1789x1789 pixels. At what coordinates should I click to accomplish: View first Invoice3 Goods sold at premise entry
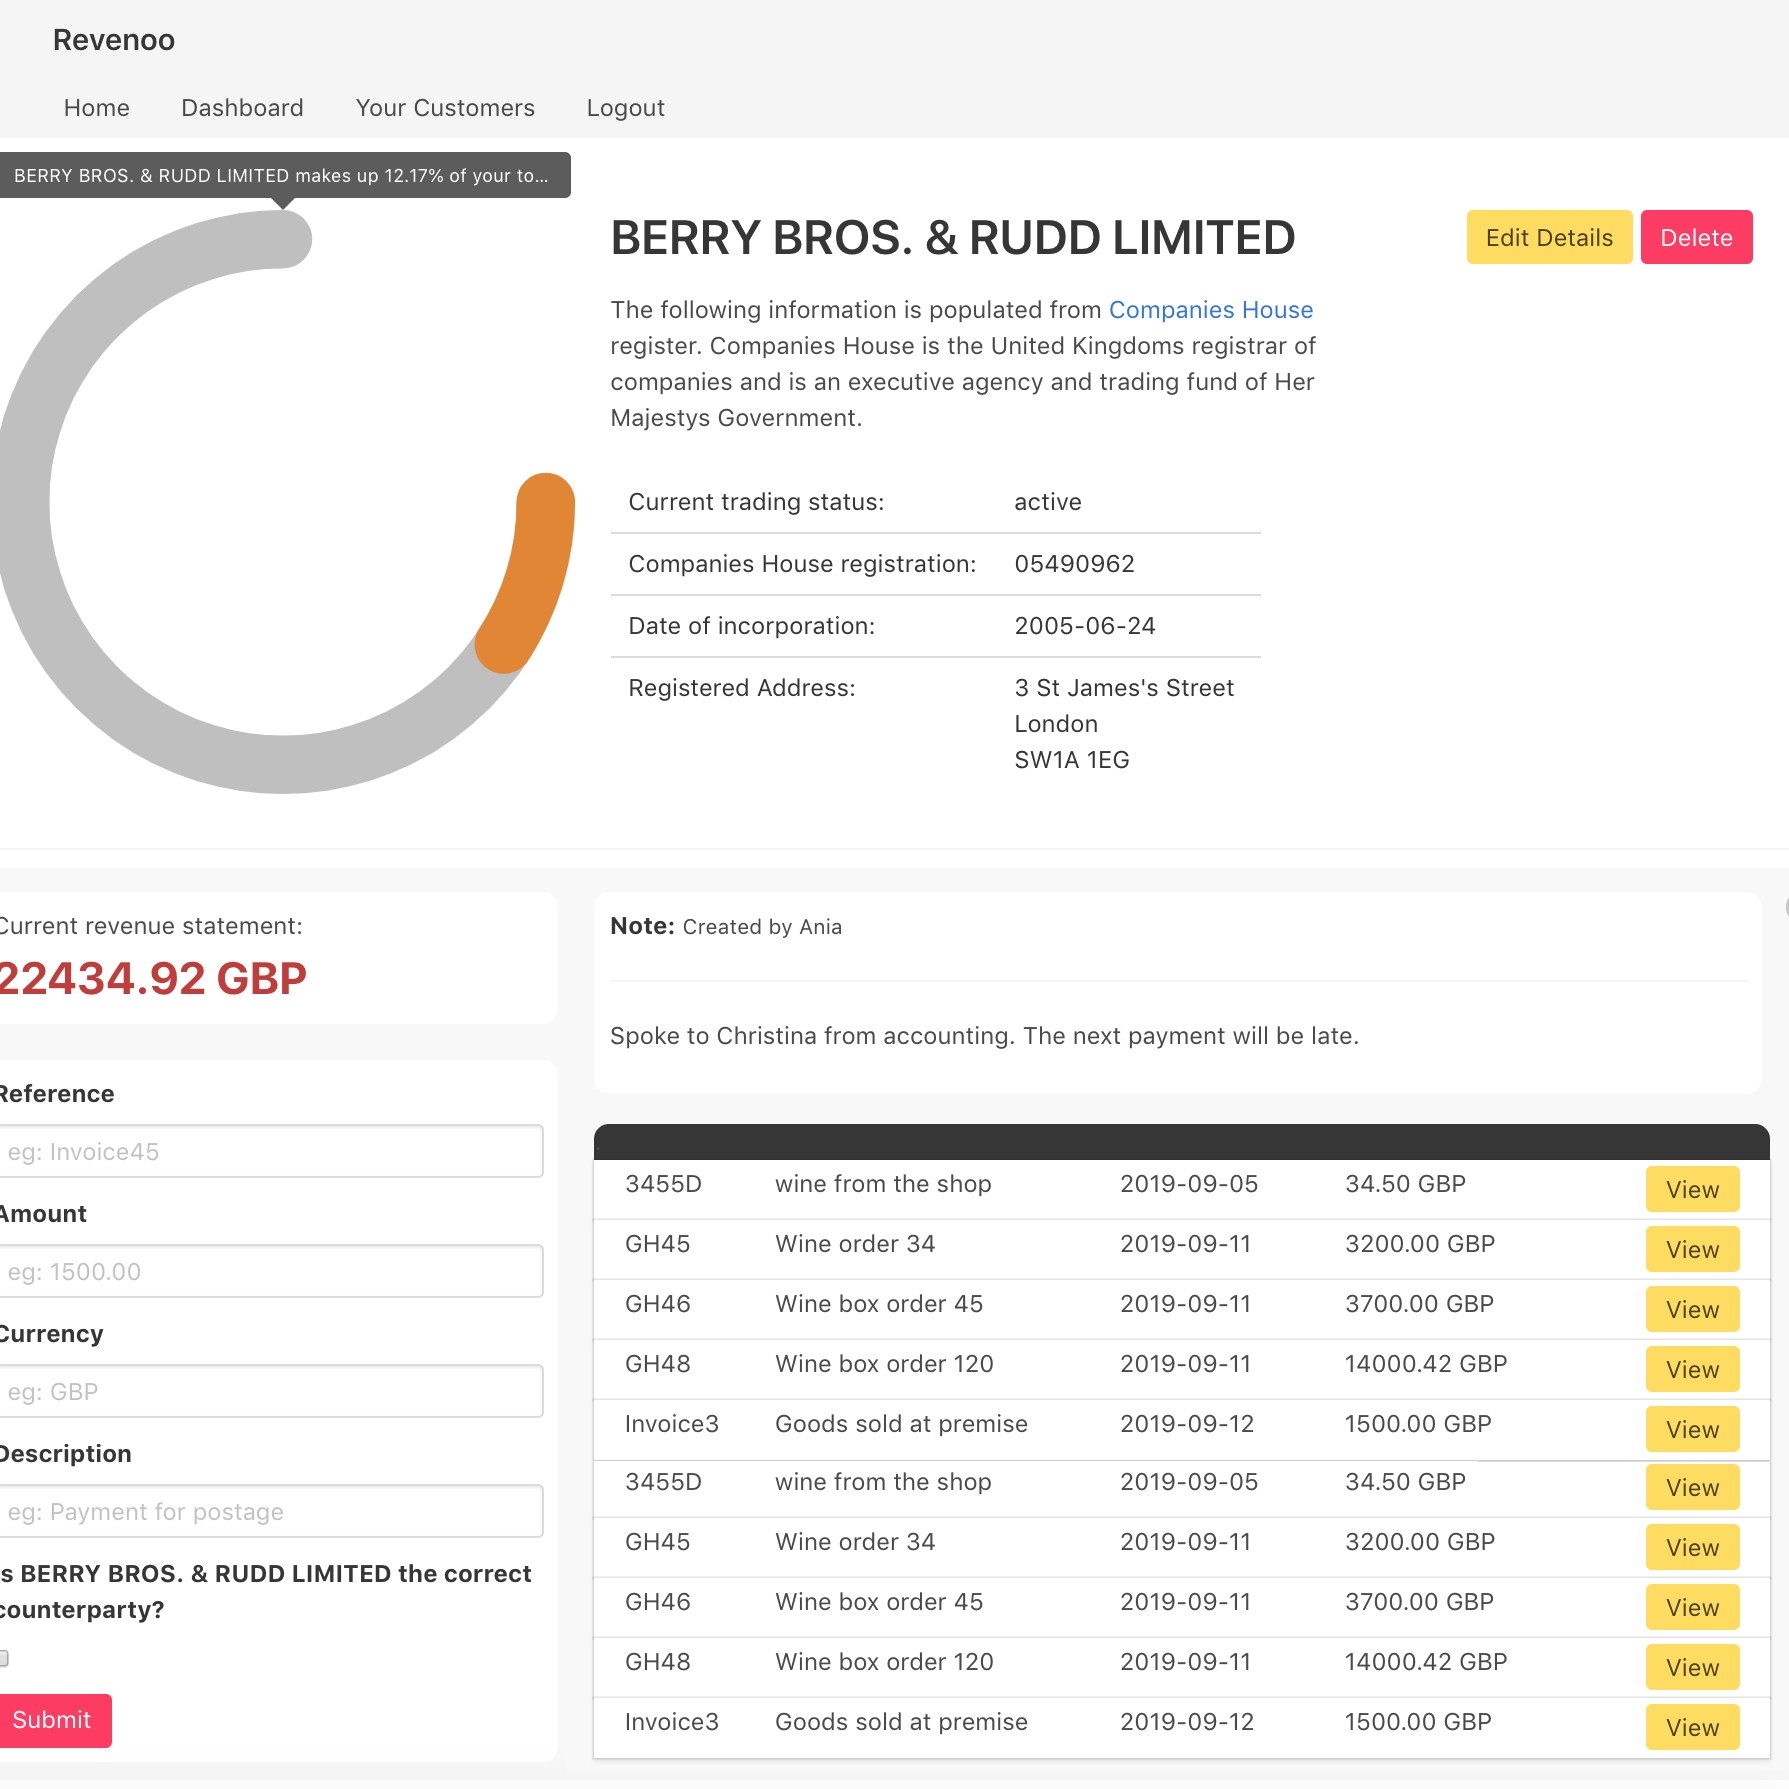(x=1692, y=1429)
